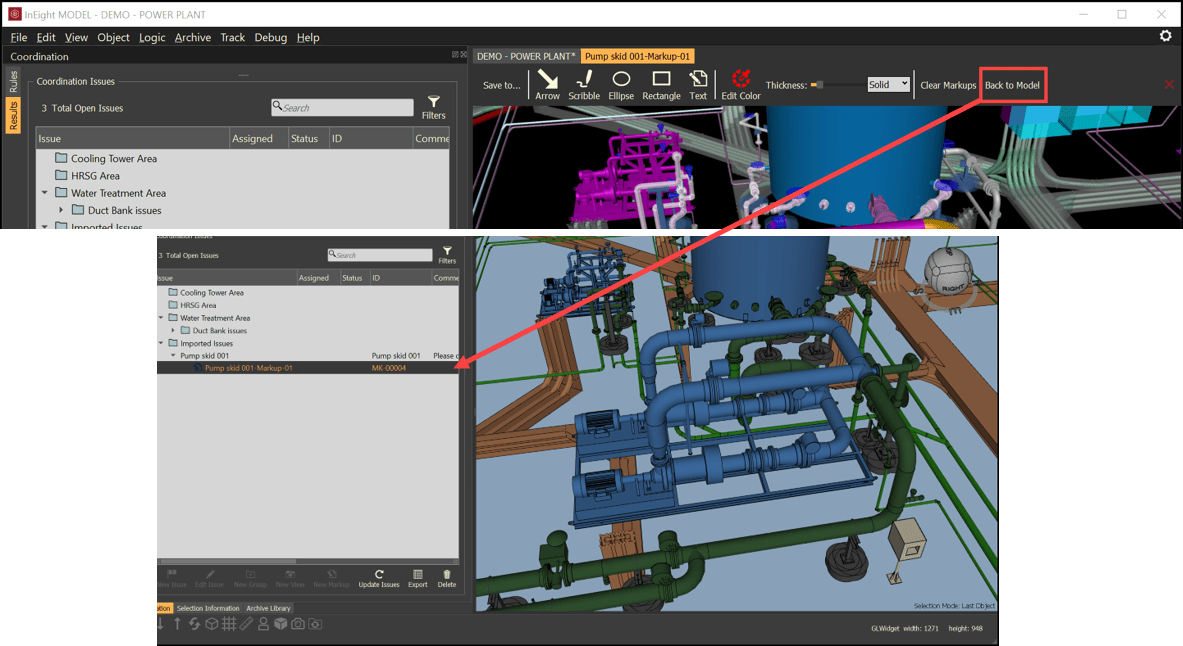Click the MK-00004 ID cell

coord(389,368)
